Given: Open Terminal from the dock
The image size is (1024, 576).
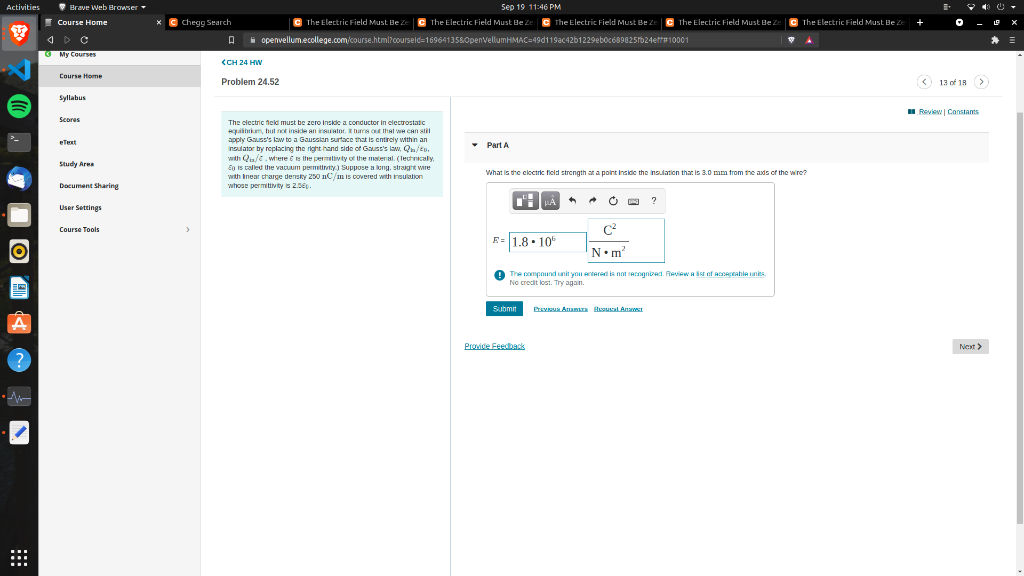Looking at the screenshot, I should pyautogui.click(x=19, y=142).
